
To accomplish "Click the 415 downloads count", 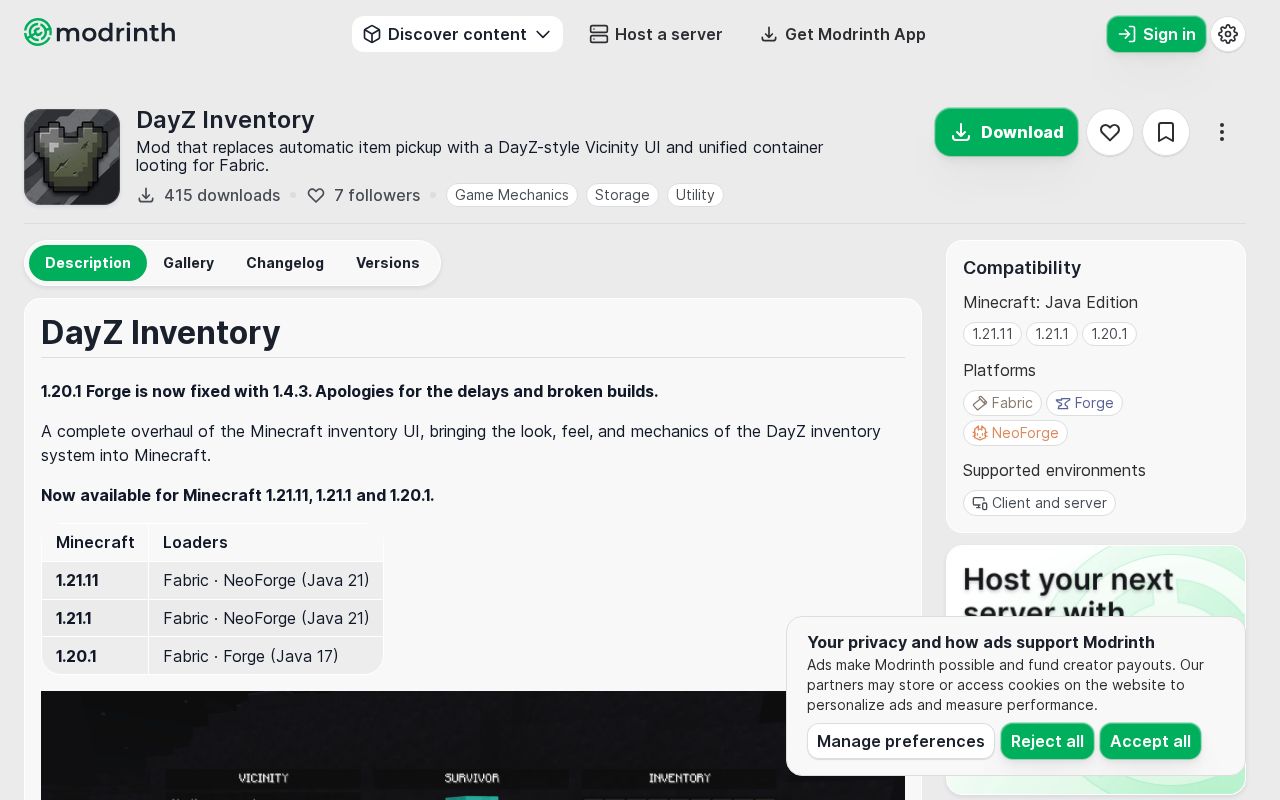I will 208,195.
